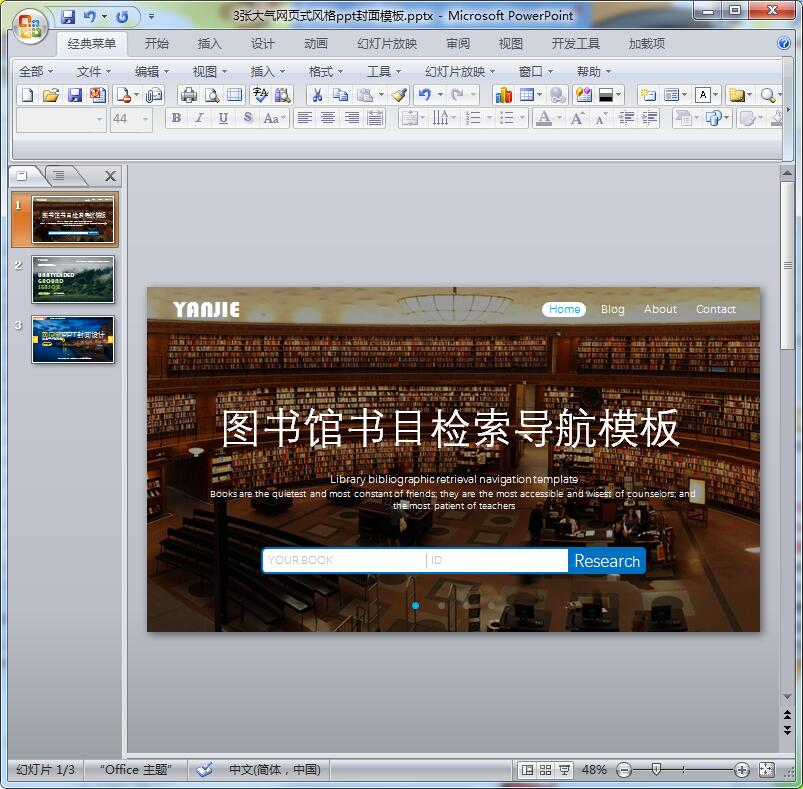This screenshot has width=803, height=789.
Task: Click the print icon in the toolbar
Action: pyautogui.click(x=189, y=95)
